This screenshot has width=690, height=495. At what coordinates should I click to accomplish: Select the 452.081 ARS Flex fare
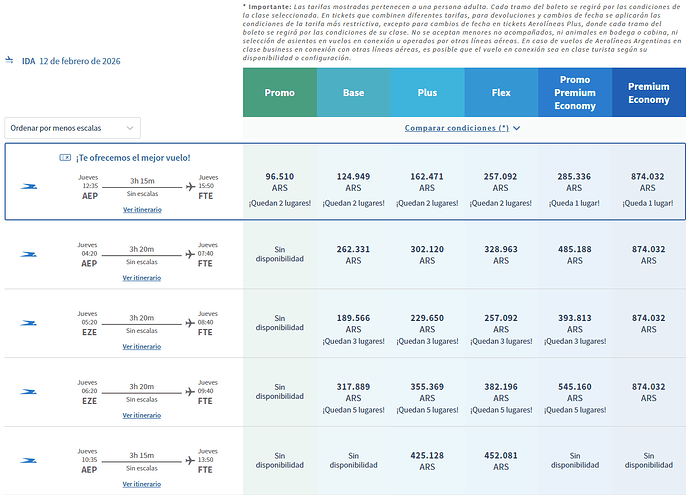[x=501, y=460]
